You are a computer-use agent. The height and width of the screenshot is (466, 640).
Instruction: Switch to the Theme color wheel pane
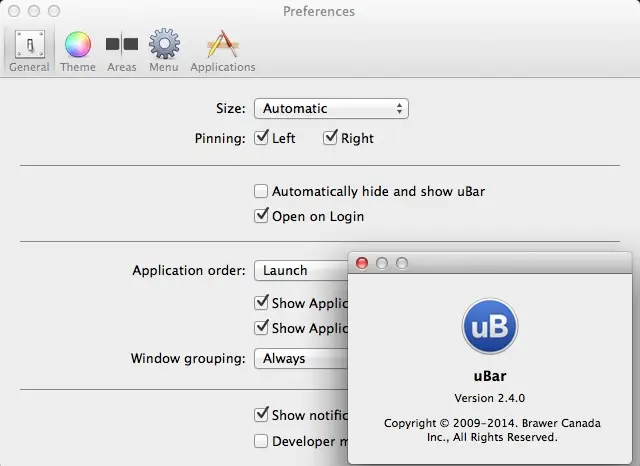[x=78, y=51]
